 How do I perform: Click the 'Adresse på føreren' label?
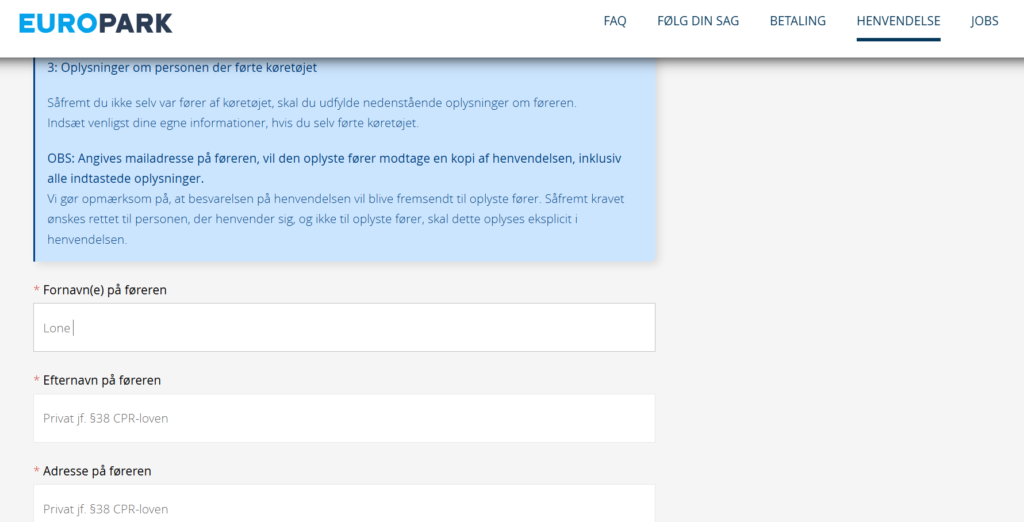[97, 471]
